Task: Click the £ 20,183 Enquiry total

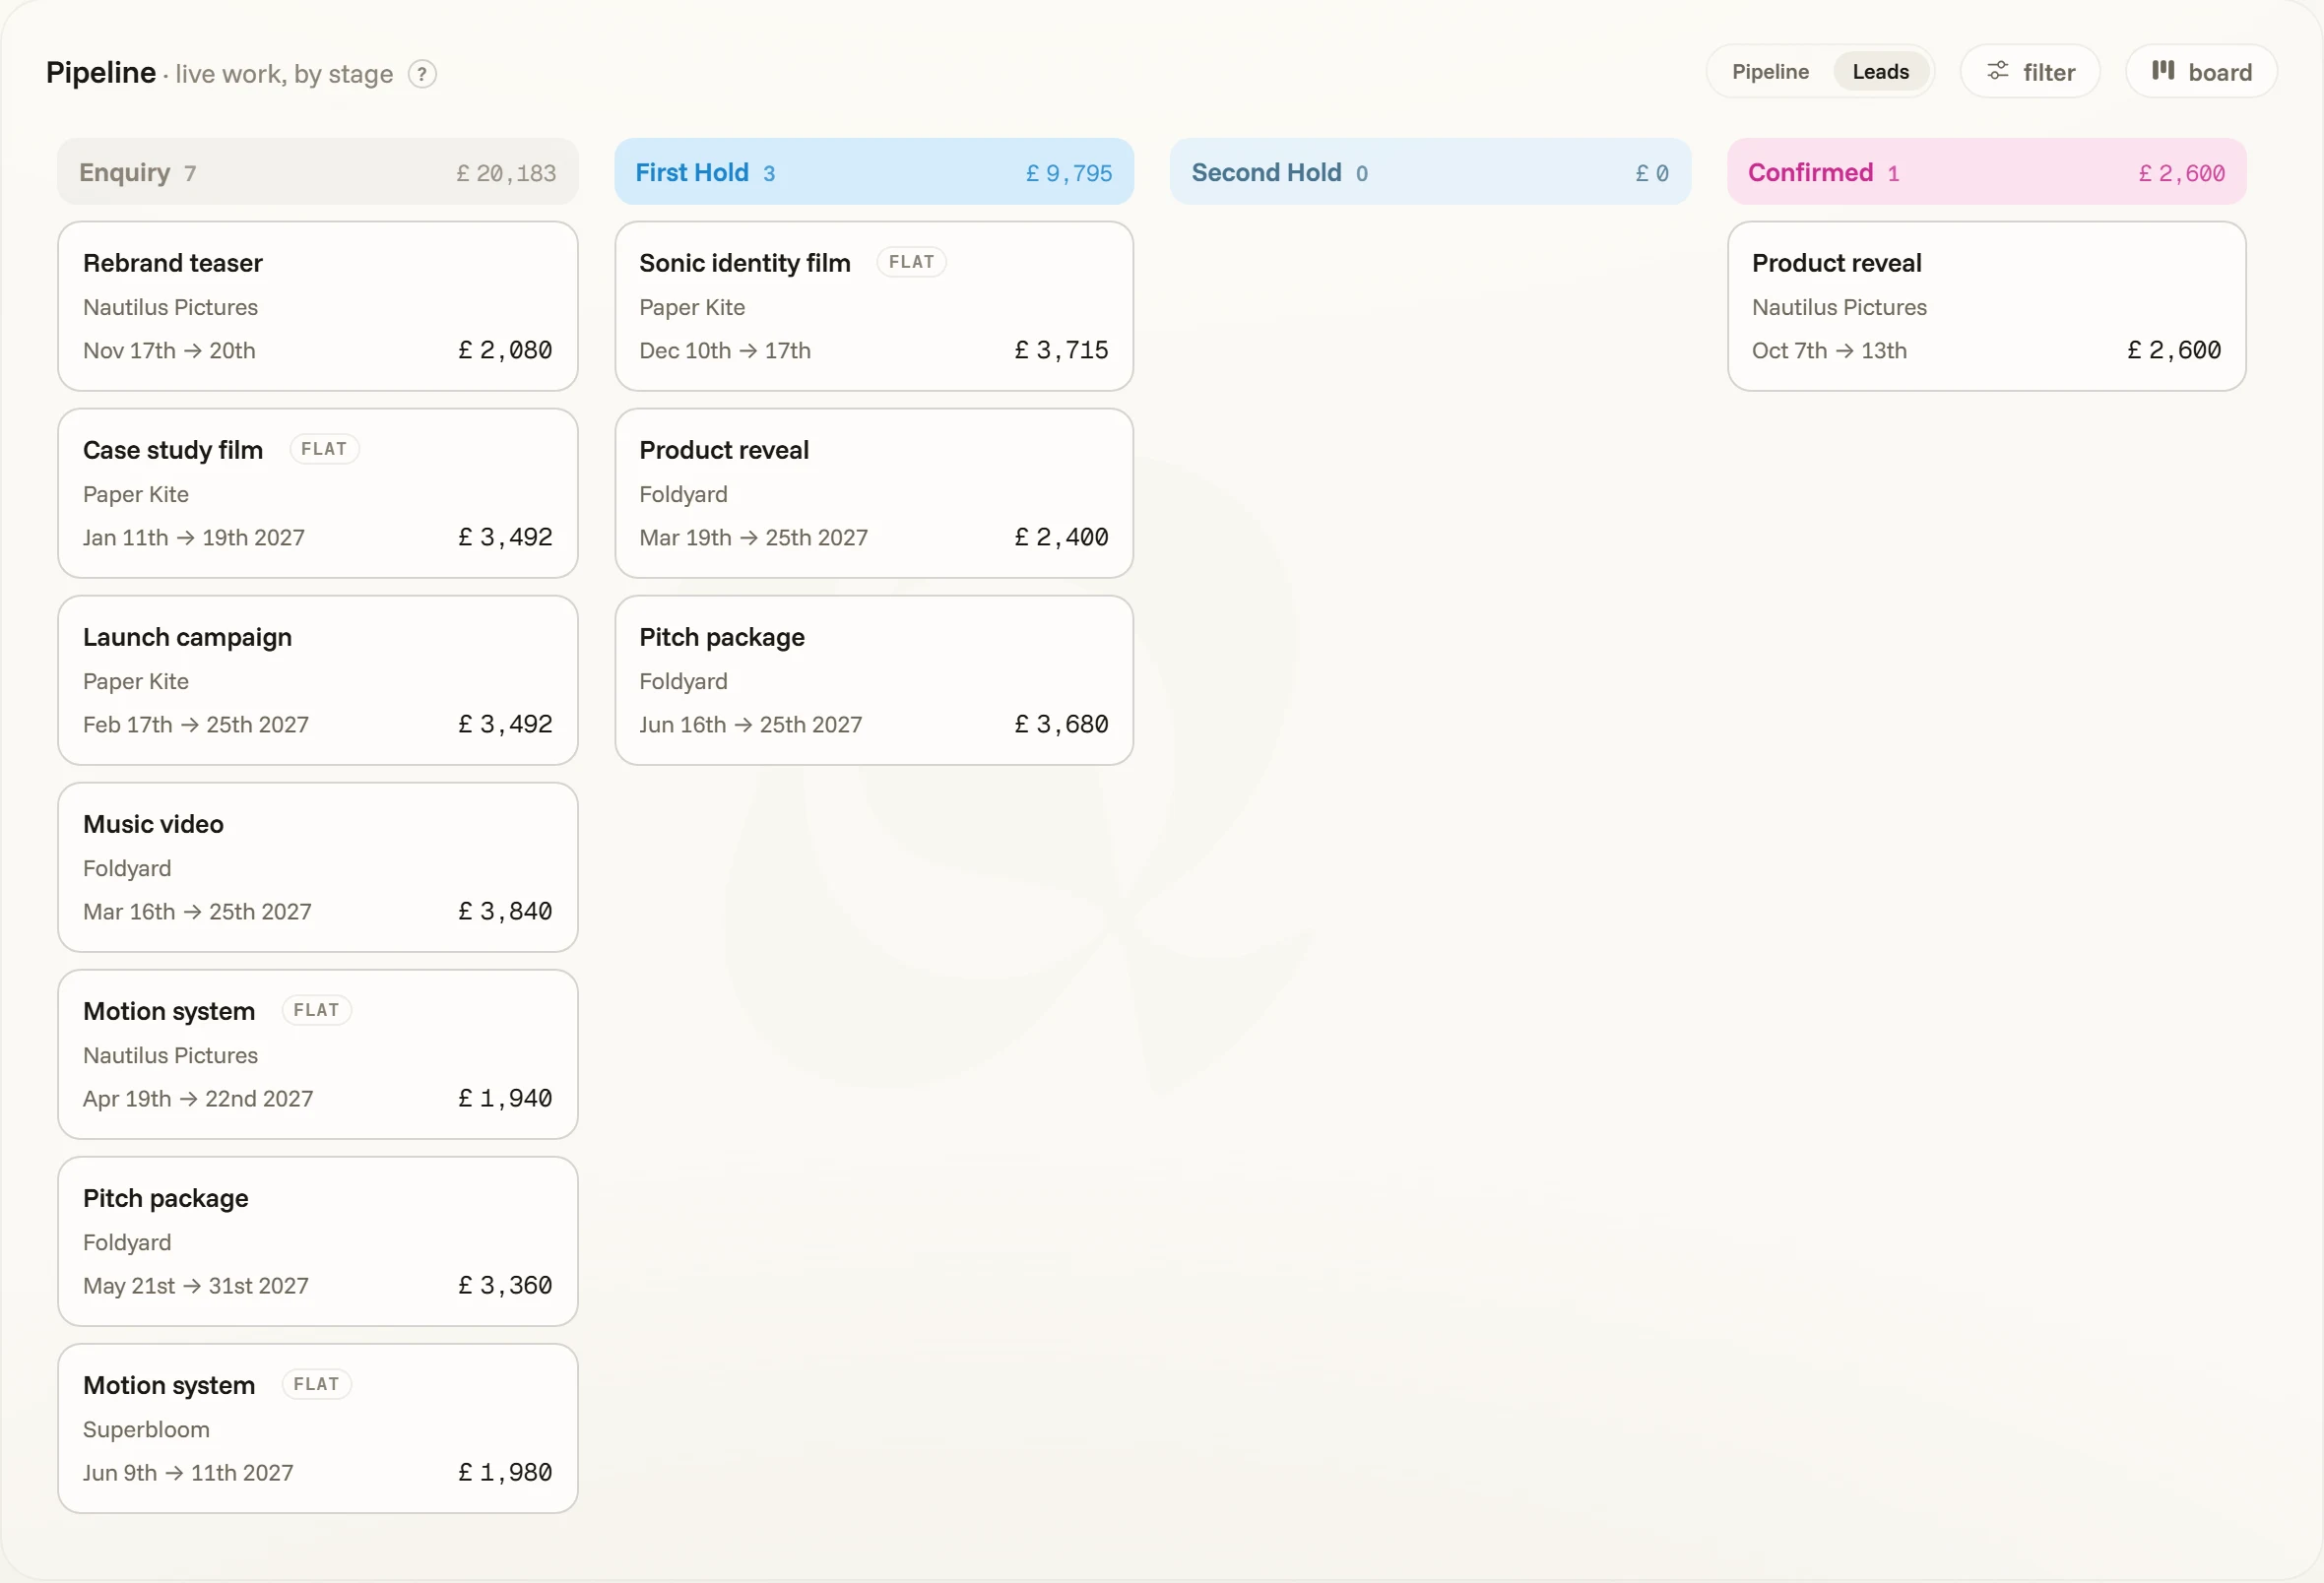Action: point(506,173)
